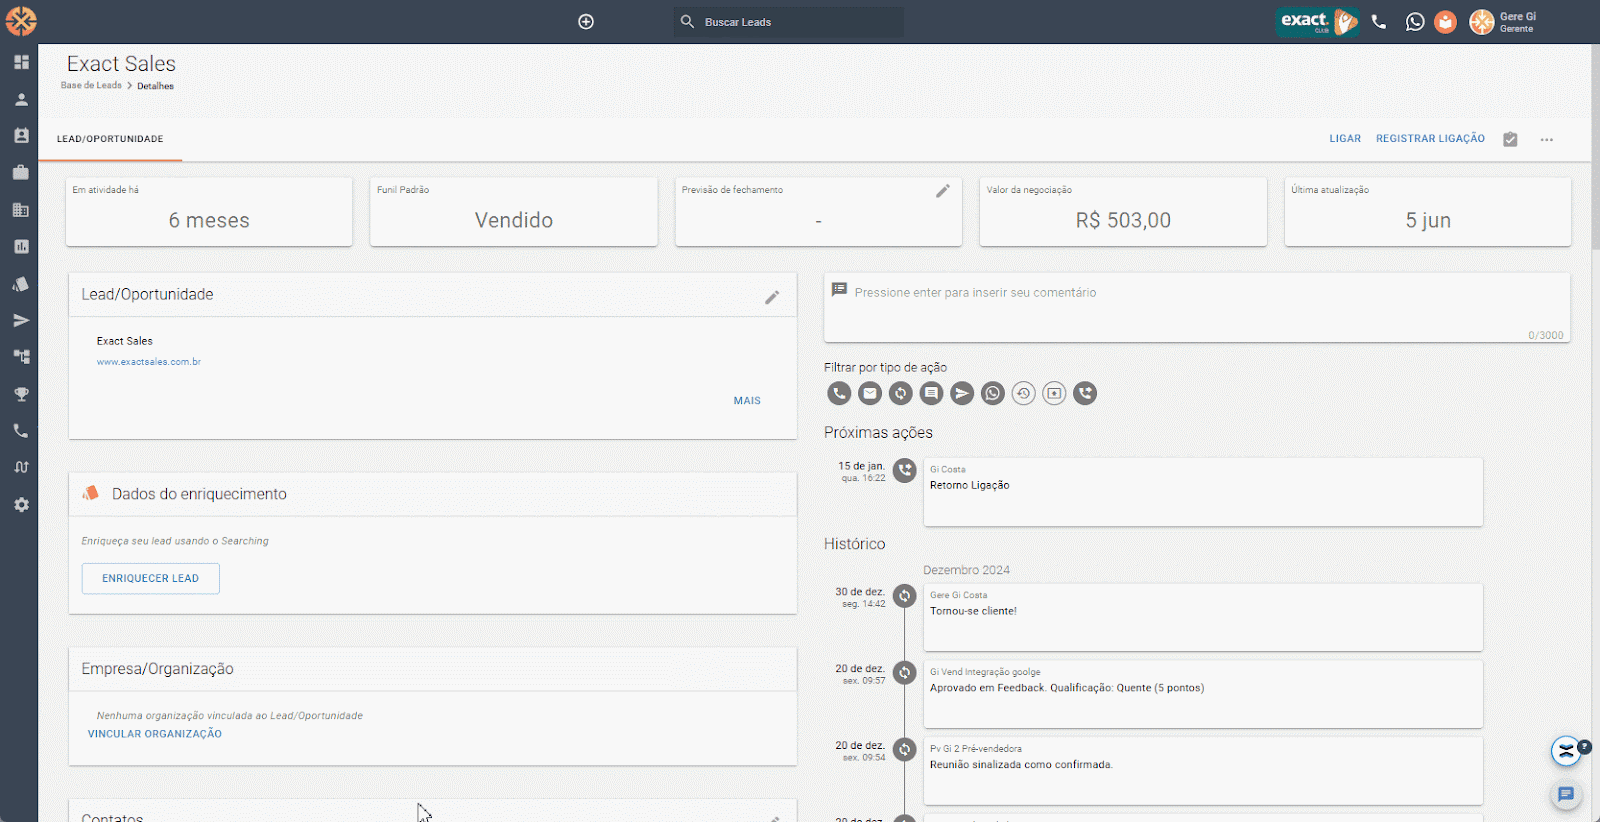Open the Gere Gi user profile
Viewport: 1600px width, 822px height.
pyautogui.click(x=1503, y=22)
